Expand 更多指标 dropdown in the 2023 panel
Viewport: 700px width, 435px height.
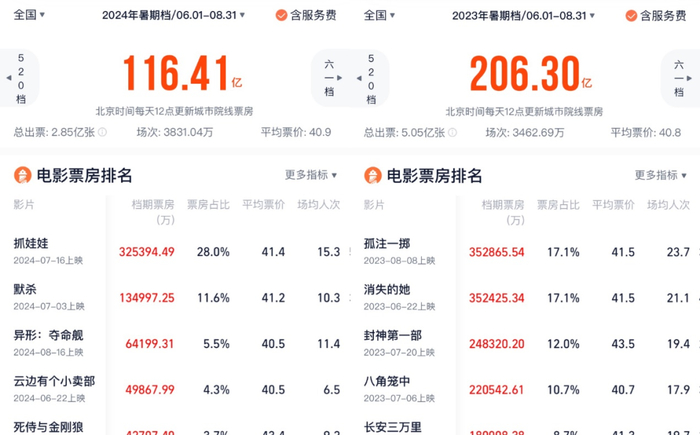coord(661,175)
